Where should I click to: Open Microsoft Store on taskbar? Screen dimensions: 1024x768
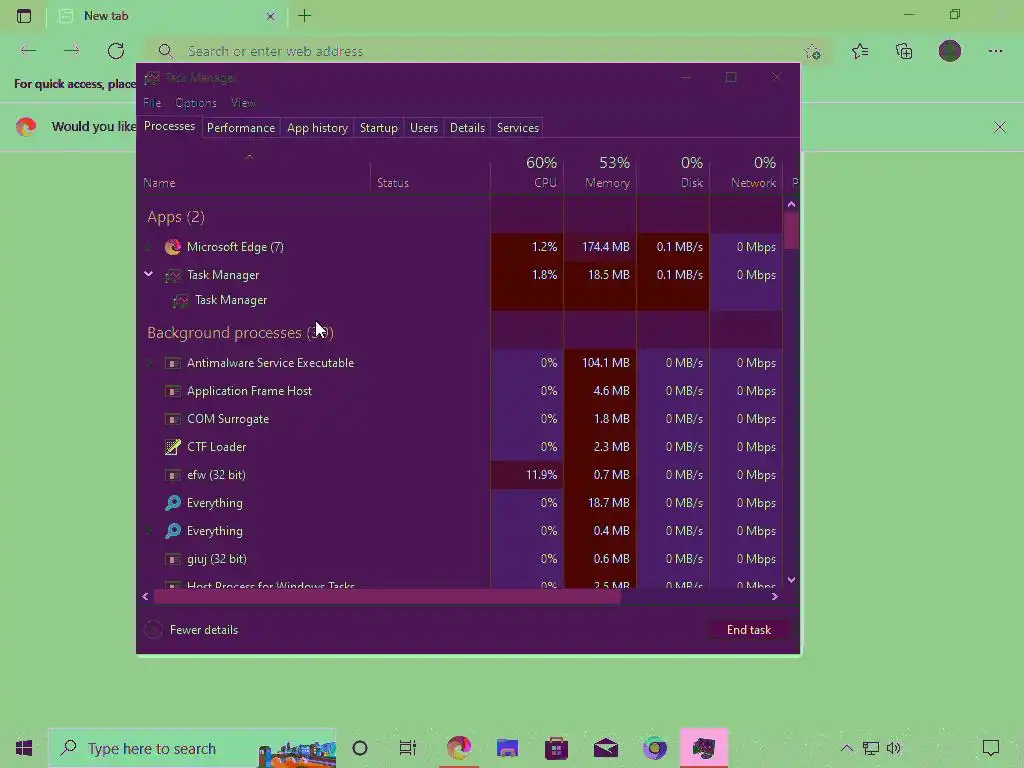click(556, 748)
